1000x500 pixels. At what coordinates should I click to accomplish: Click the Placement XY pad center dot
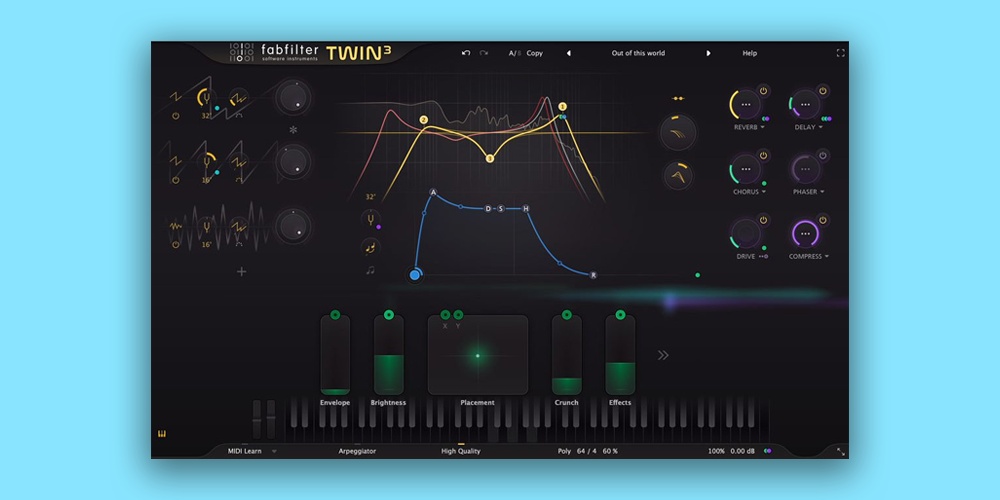pyautogui.click(x=478, y=355)
